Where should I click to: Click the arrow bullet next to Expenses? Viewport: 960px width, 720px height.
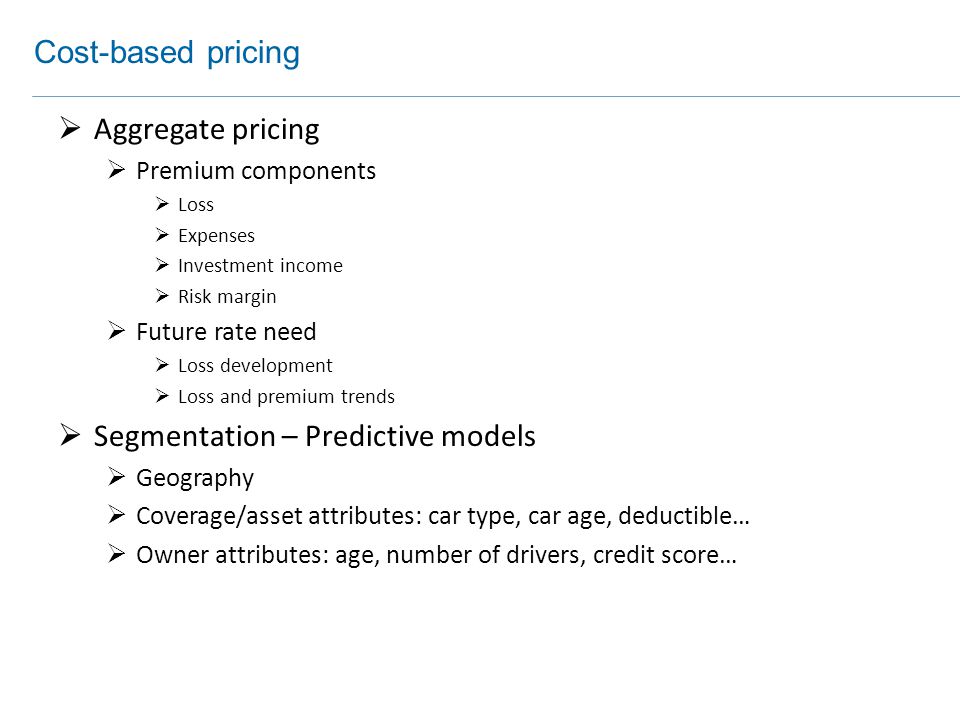pyautogui.click(x=162, y=234)
